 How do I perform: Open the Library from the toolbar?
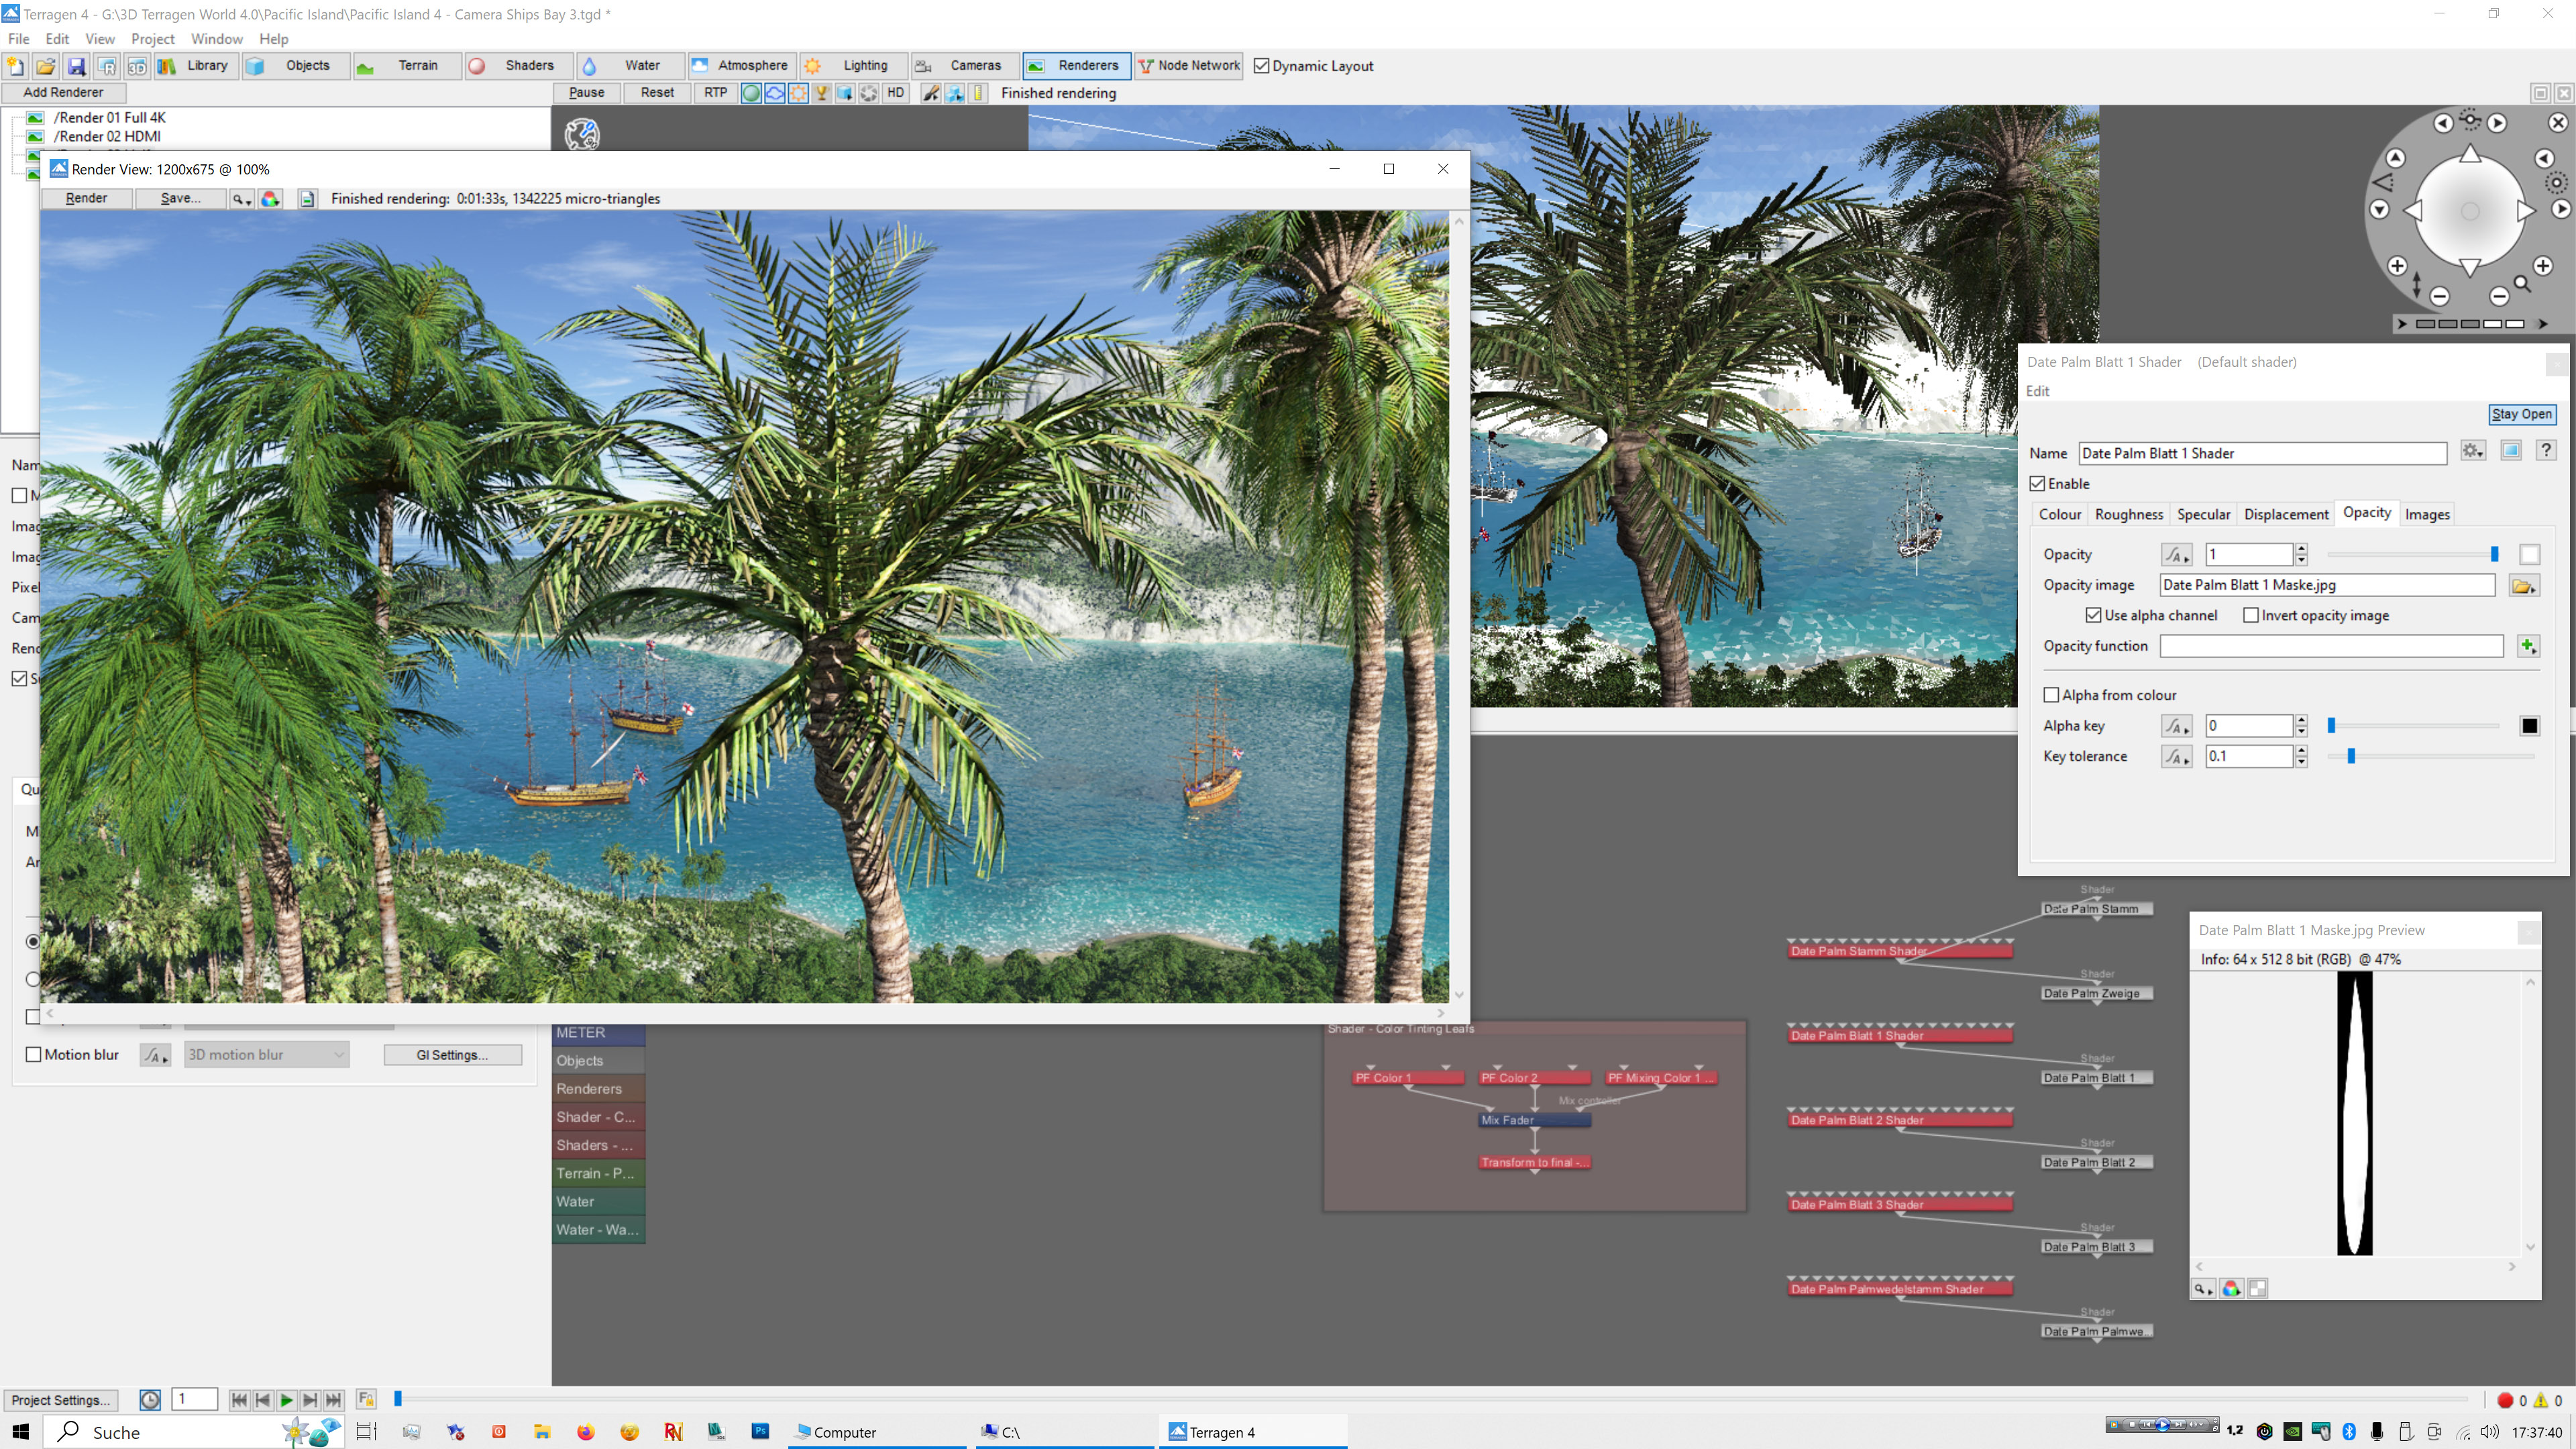196,66
